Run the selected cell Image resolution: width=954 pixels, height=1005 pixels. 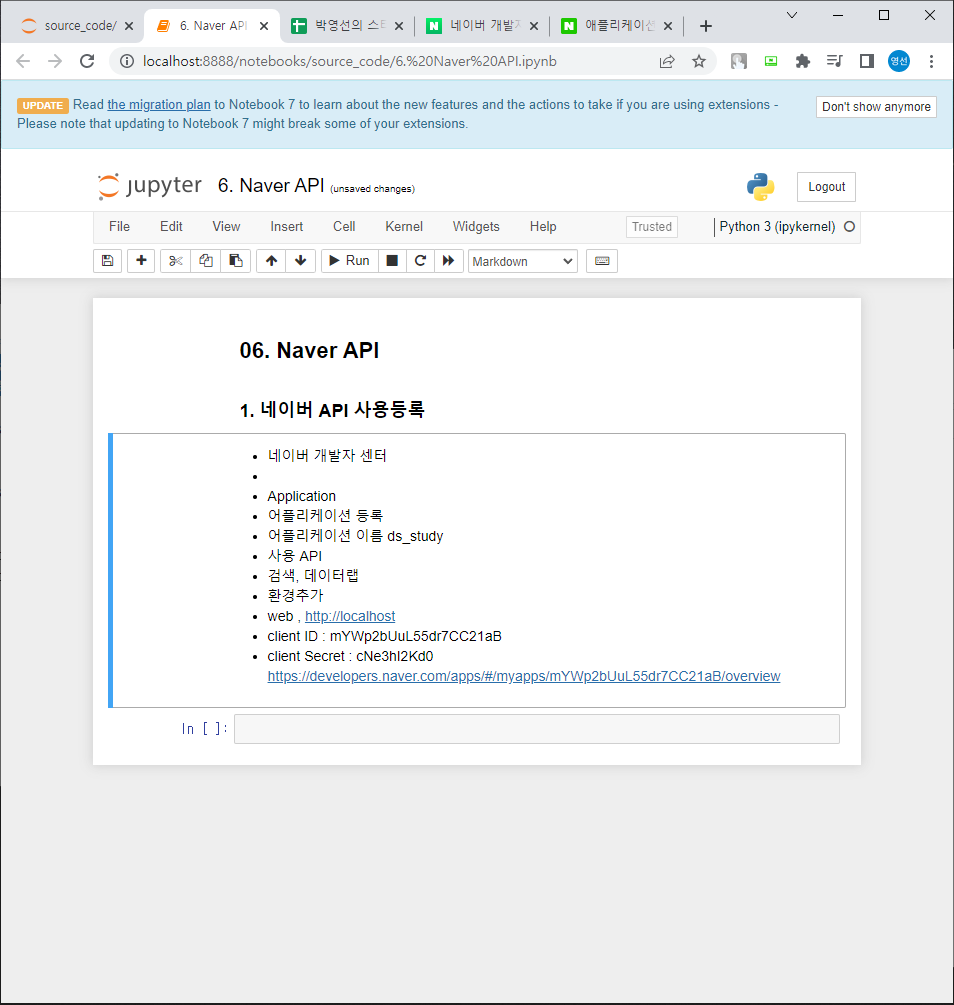pos(349,261)
